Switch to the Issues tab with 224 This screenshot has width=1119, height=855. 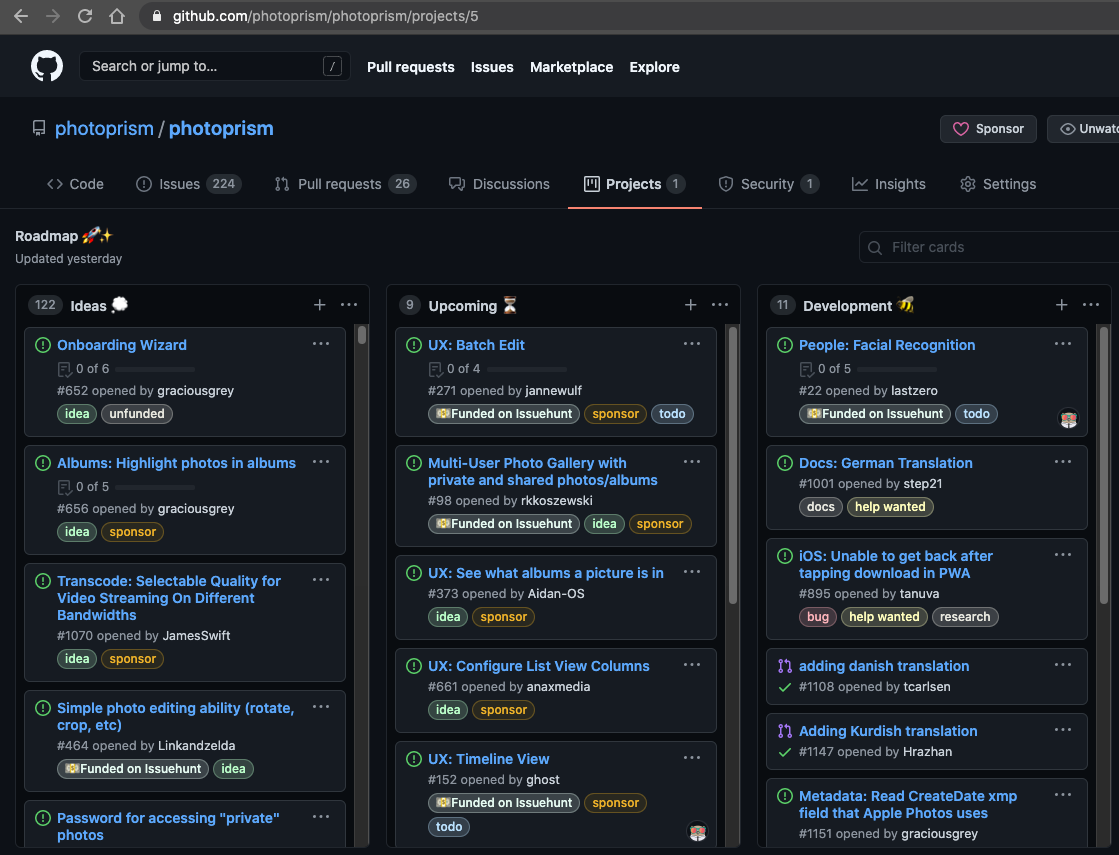[x=189, y=184]
